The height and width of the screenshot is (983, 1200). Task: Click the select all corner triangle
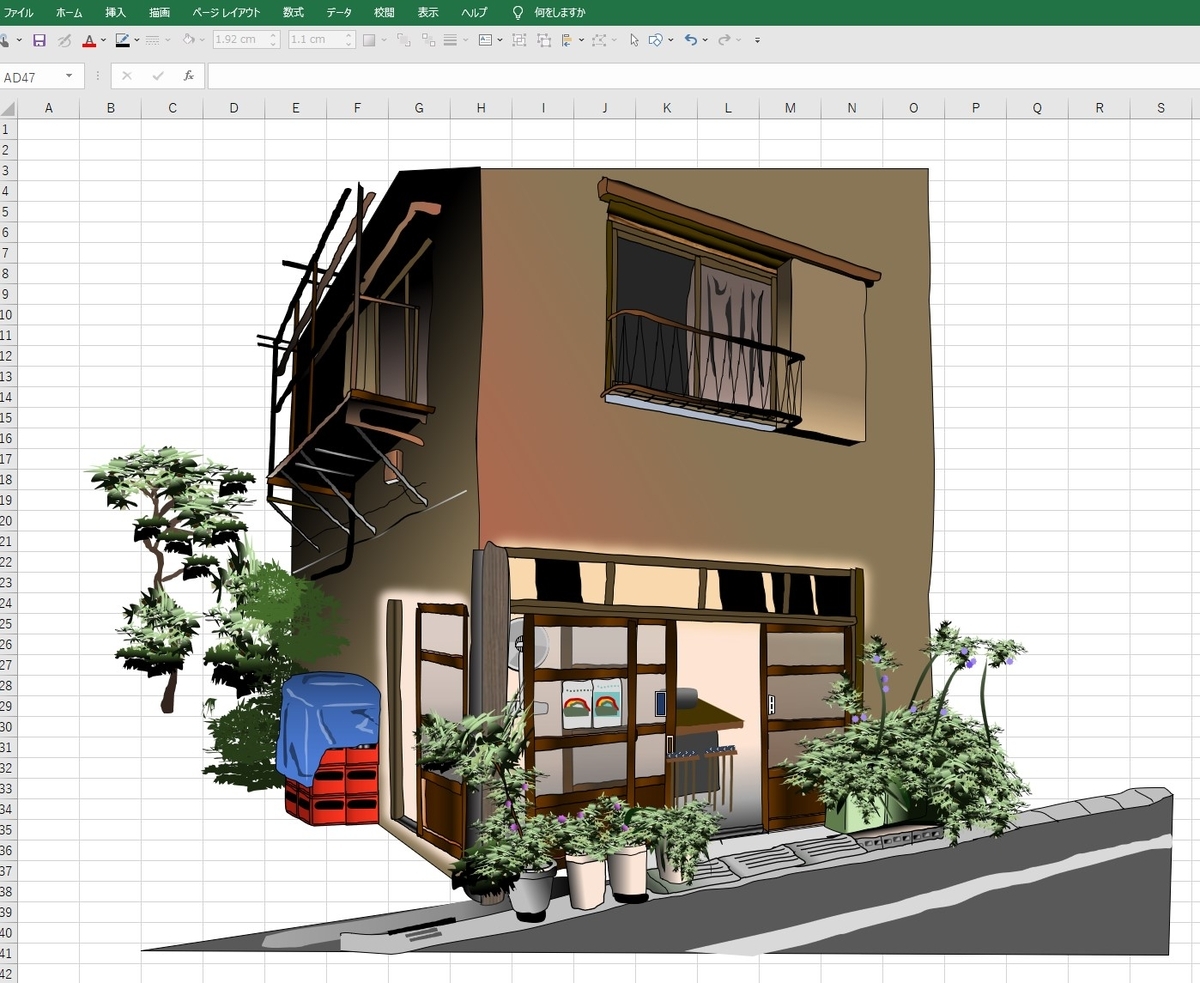click(x=9, y=108)
